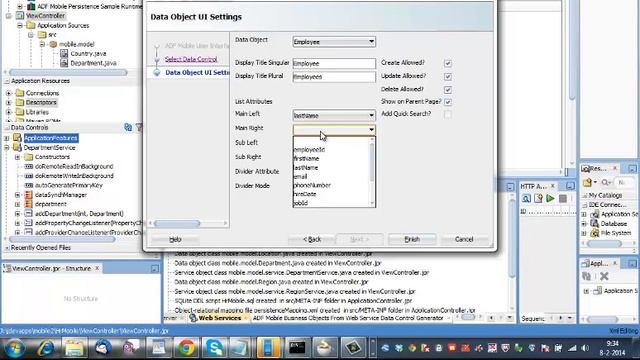Click the new folder icon in Resources panel

click(x=588, y=182)
